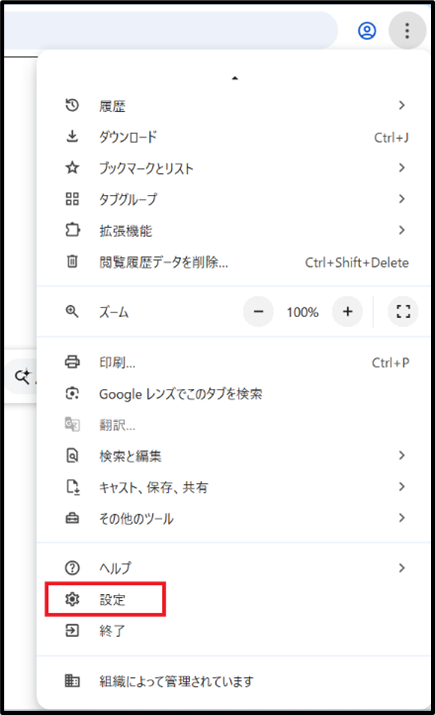Open 設定 from the menu

tap(233, 599)
